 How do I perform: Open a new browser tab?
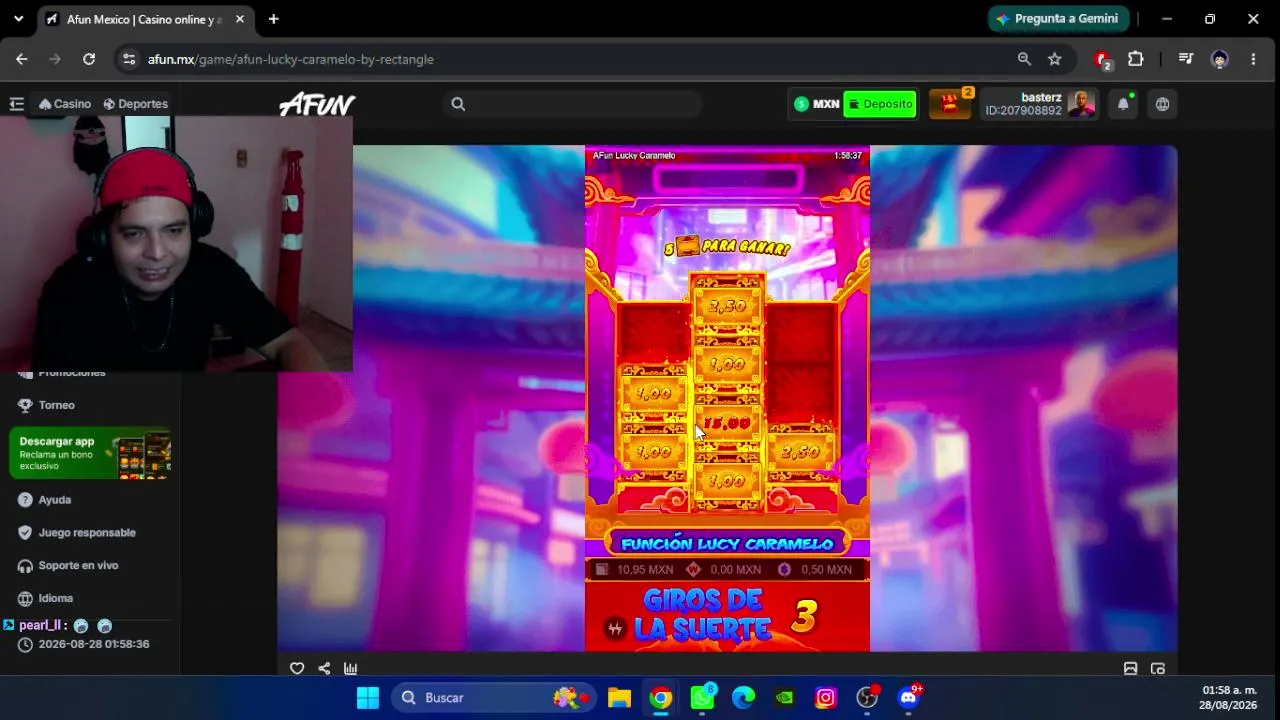(273, 19)
